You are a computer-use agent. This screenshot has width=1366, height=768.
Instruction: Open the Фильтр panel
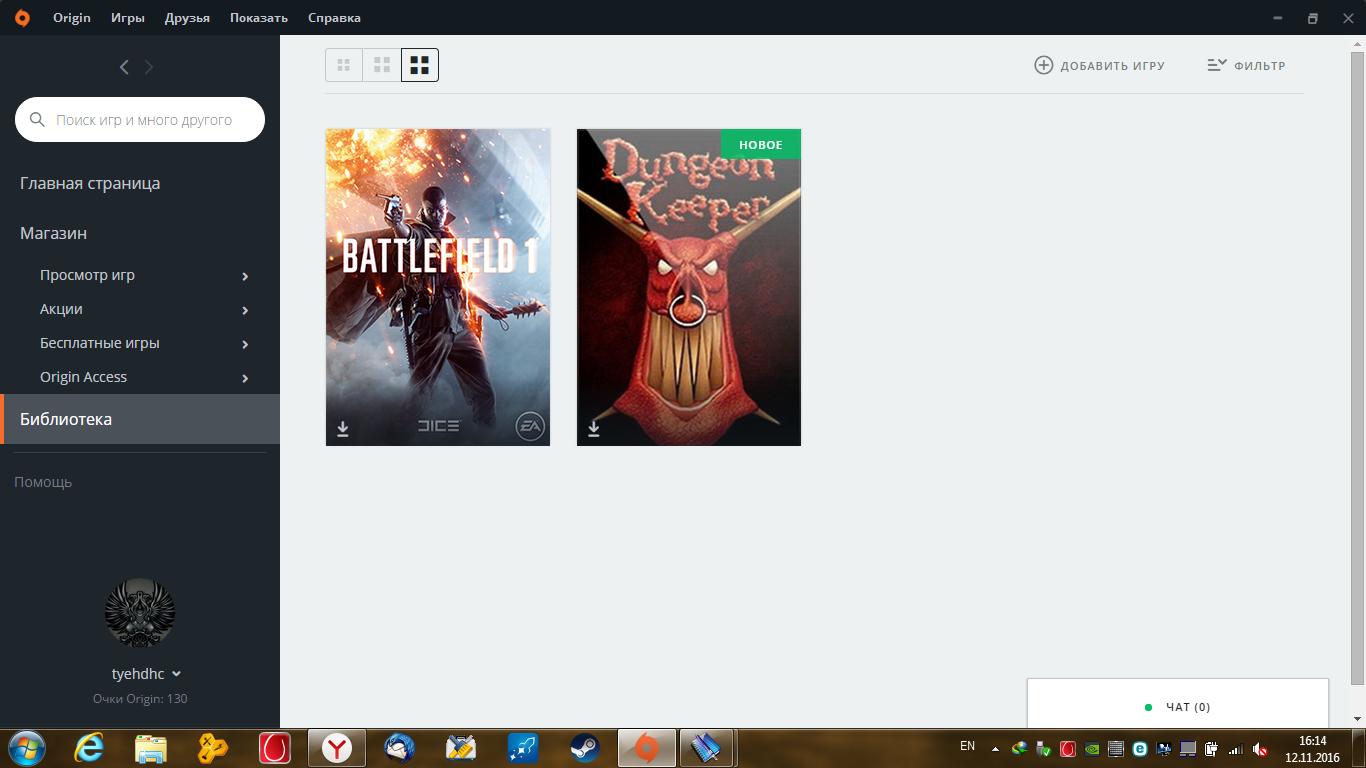1246,65
